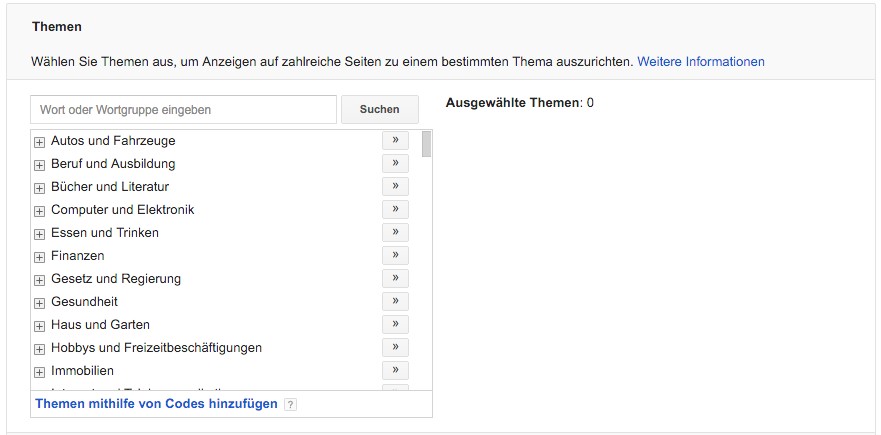Viewport: 881px width, 435px height.
Task: Add Beruf und Ausbildung with its » button
Action: click(395, 164)
